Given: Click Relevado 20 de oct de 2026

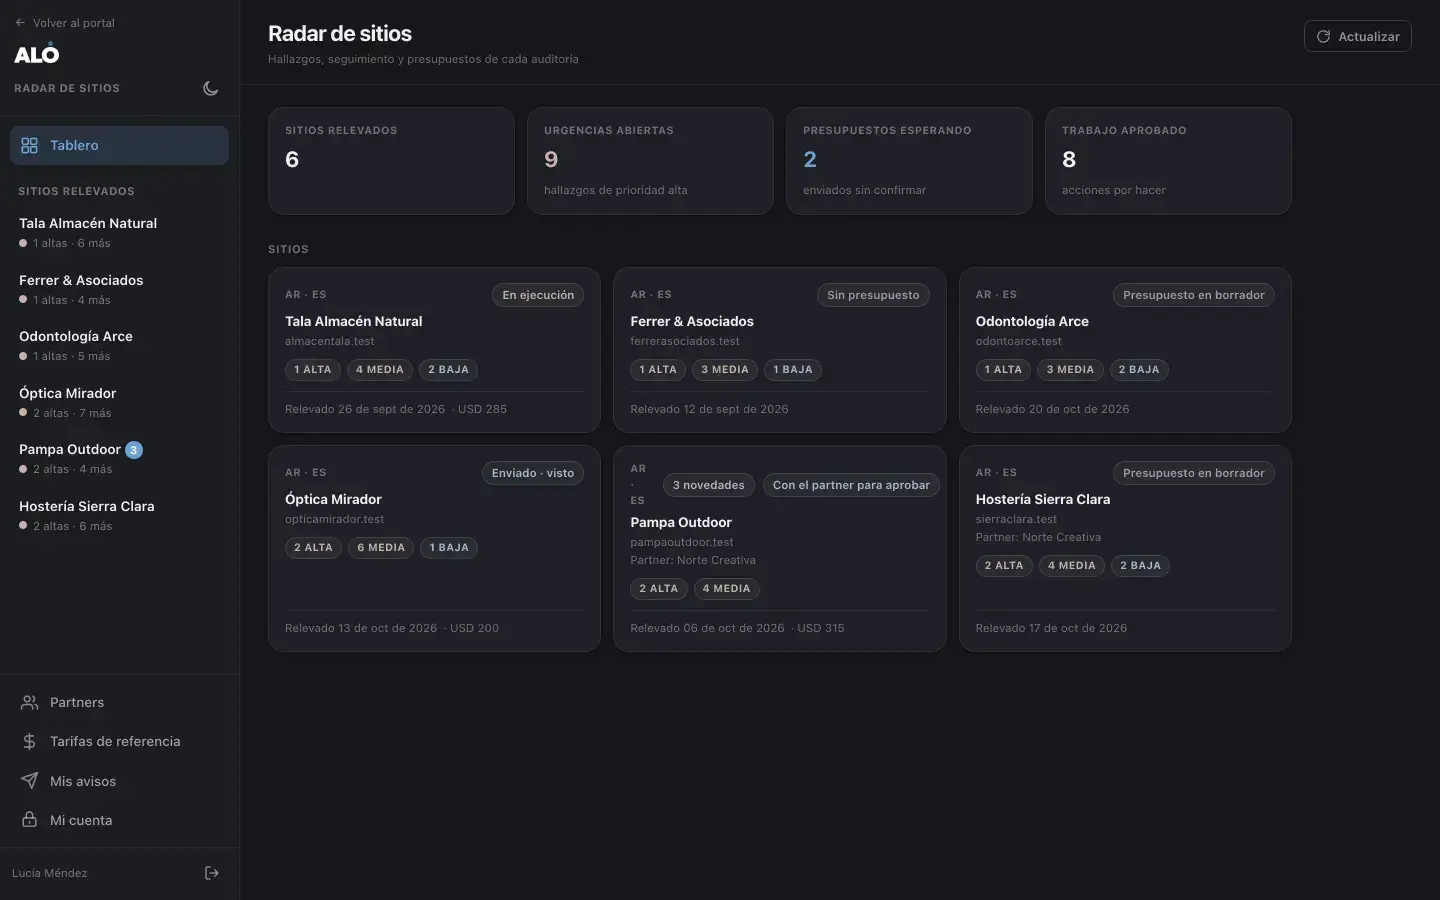Looking at the screenshot, I should click(x=1053, y=409).
